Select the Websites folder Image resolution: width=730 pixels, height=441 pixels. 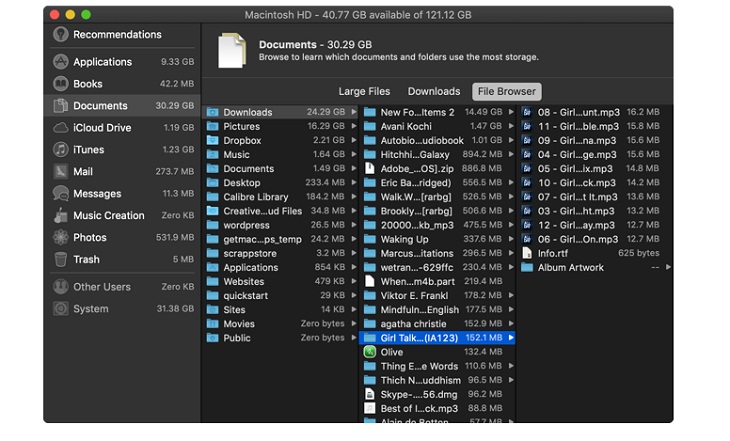(x=281, y=281)
